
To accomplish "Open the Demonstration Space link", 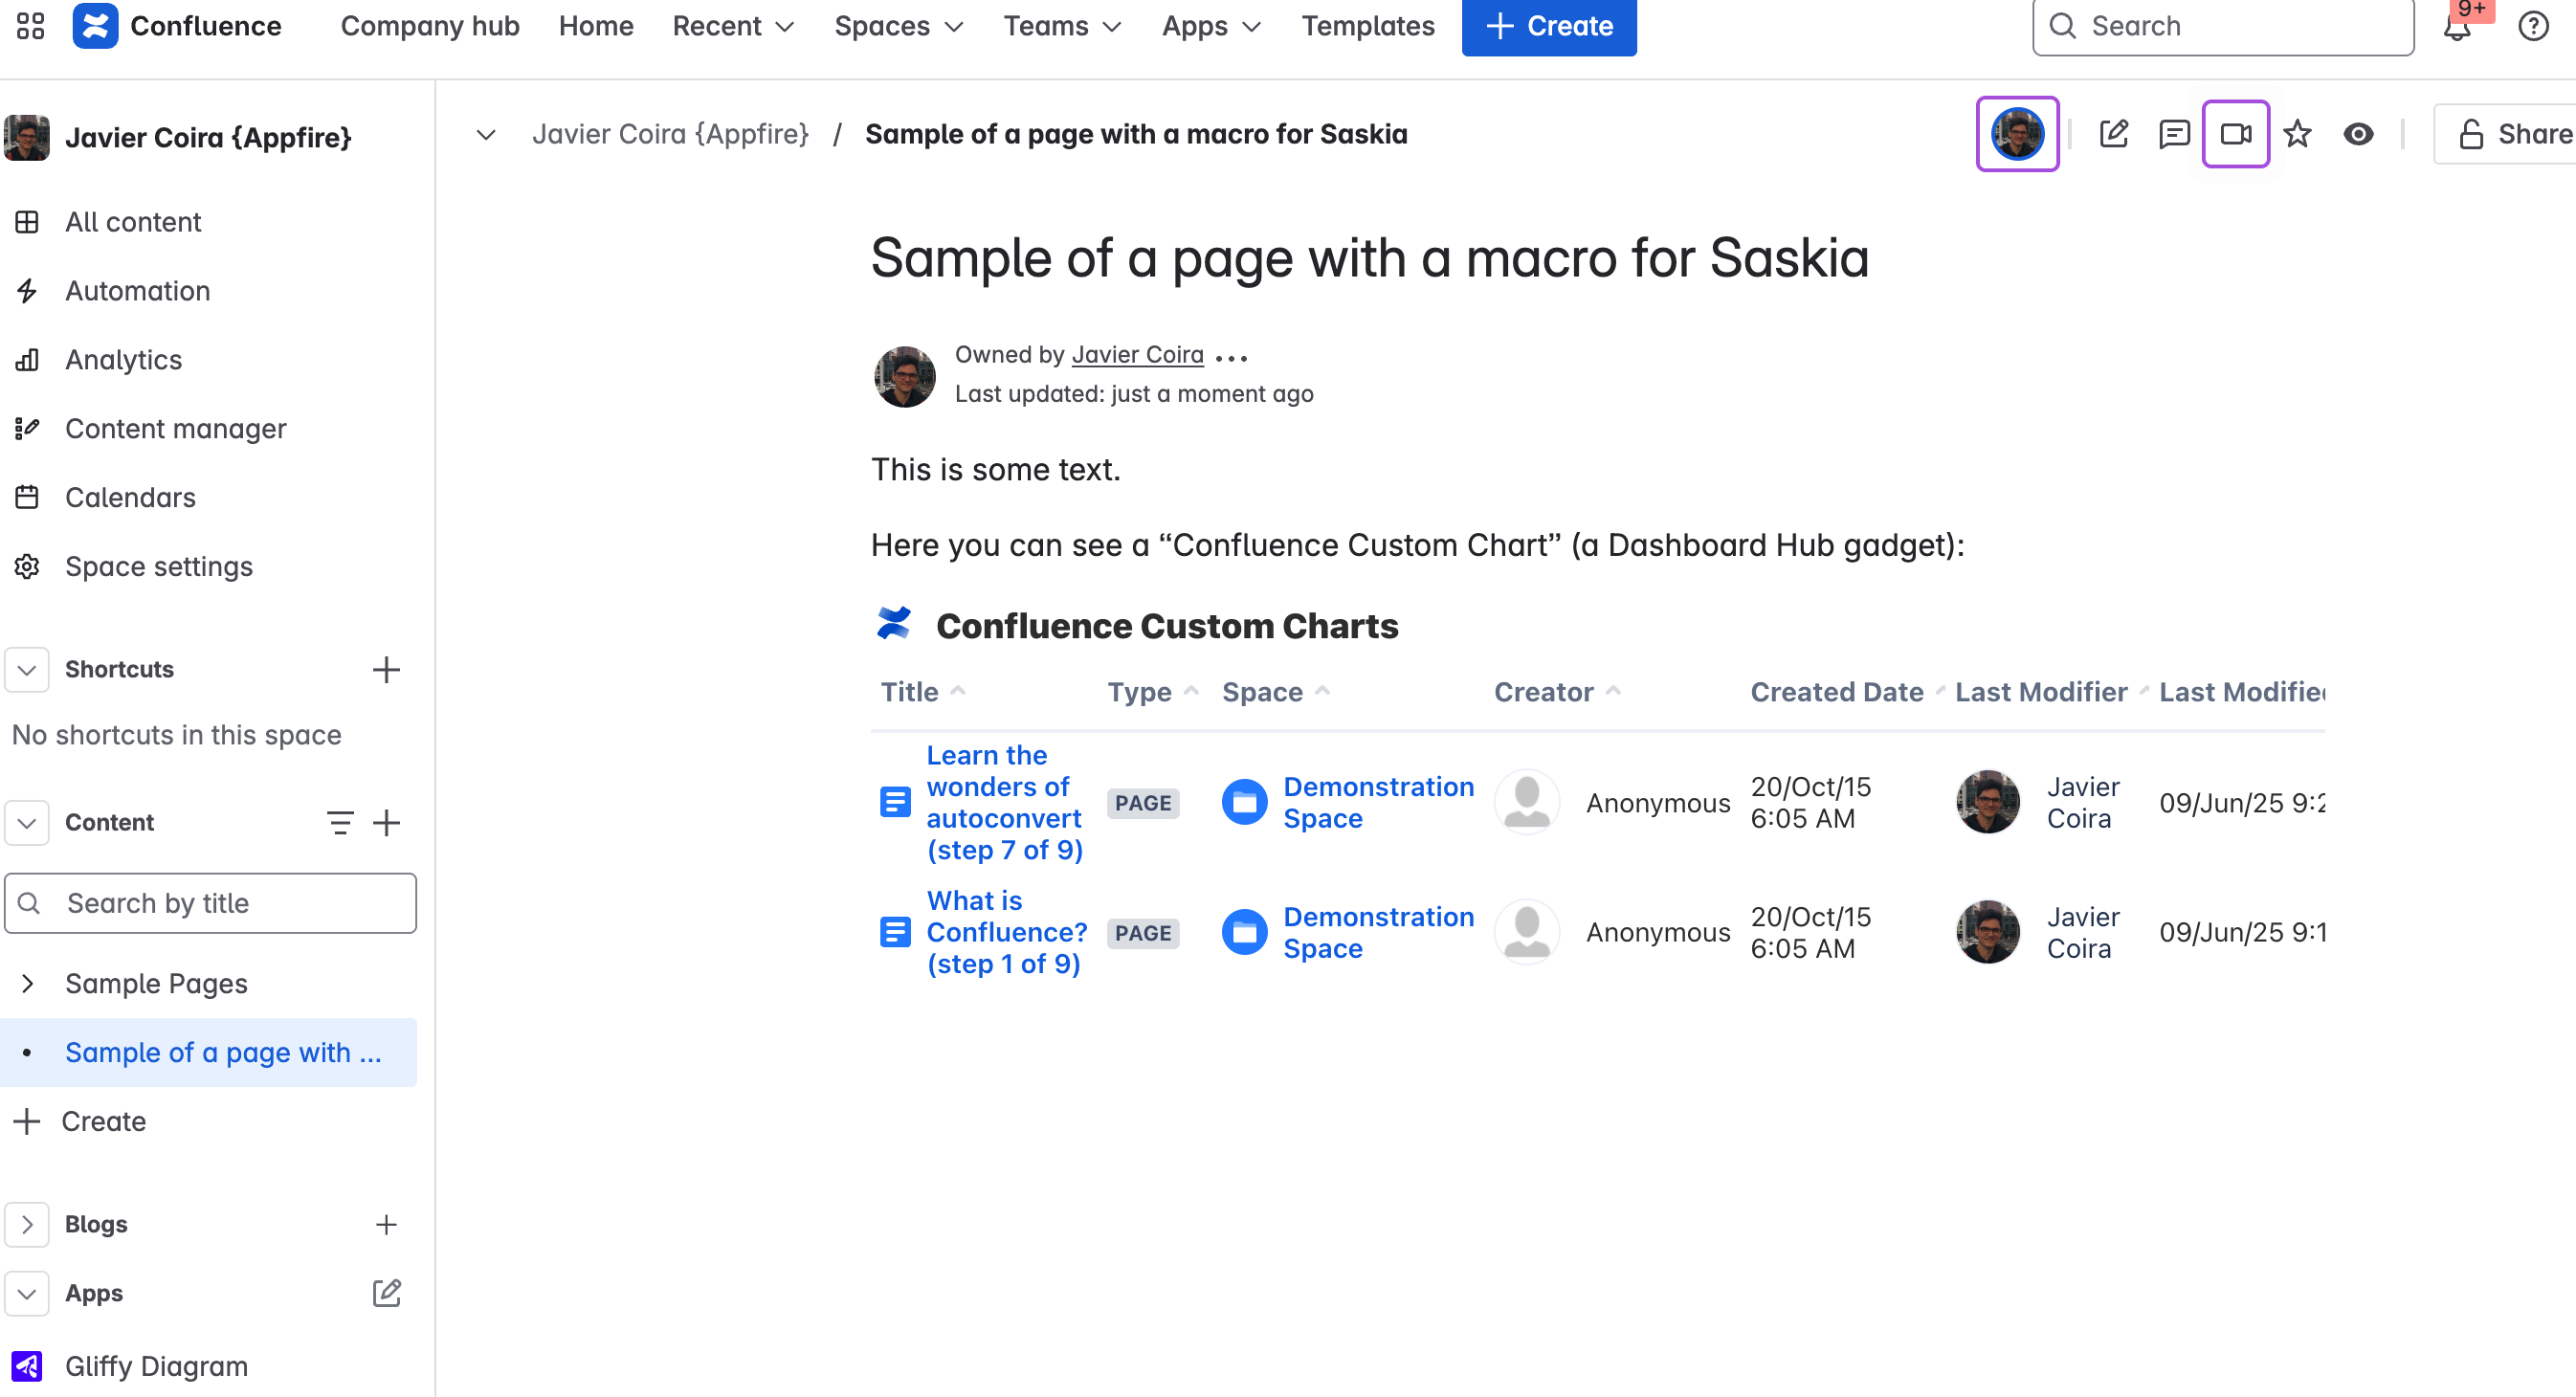I will pyautogui.click(x=1379, y=802).
